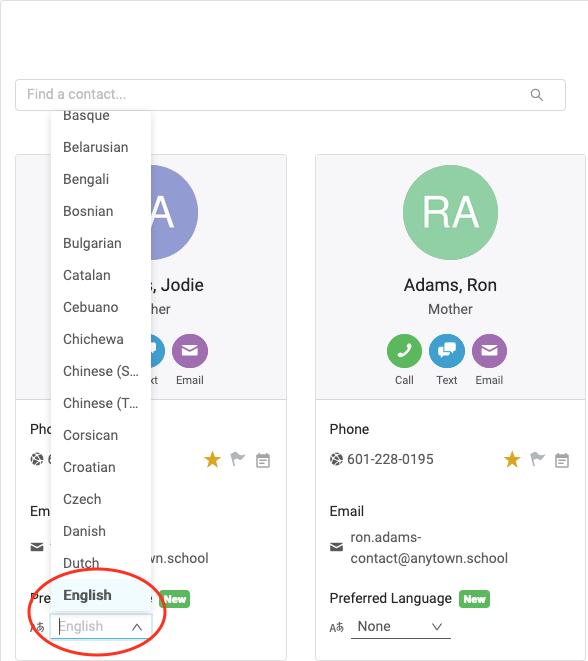This screenshot has width=588, height=661.
Task: Toggle flag on Jodie's phone row
Action: [238, 459]
